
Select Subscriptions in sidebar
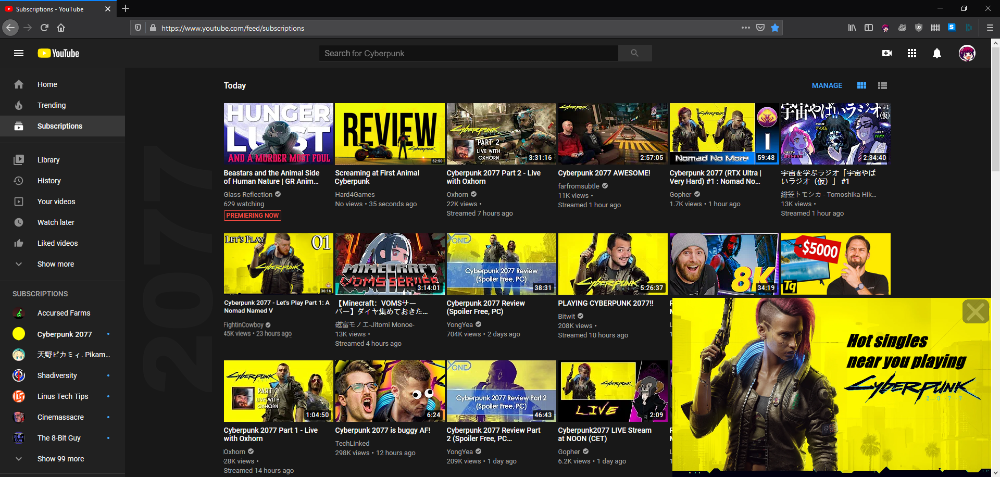click(x=62, y=126)
